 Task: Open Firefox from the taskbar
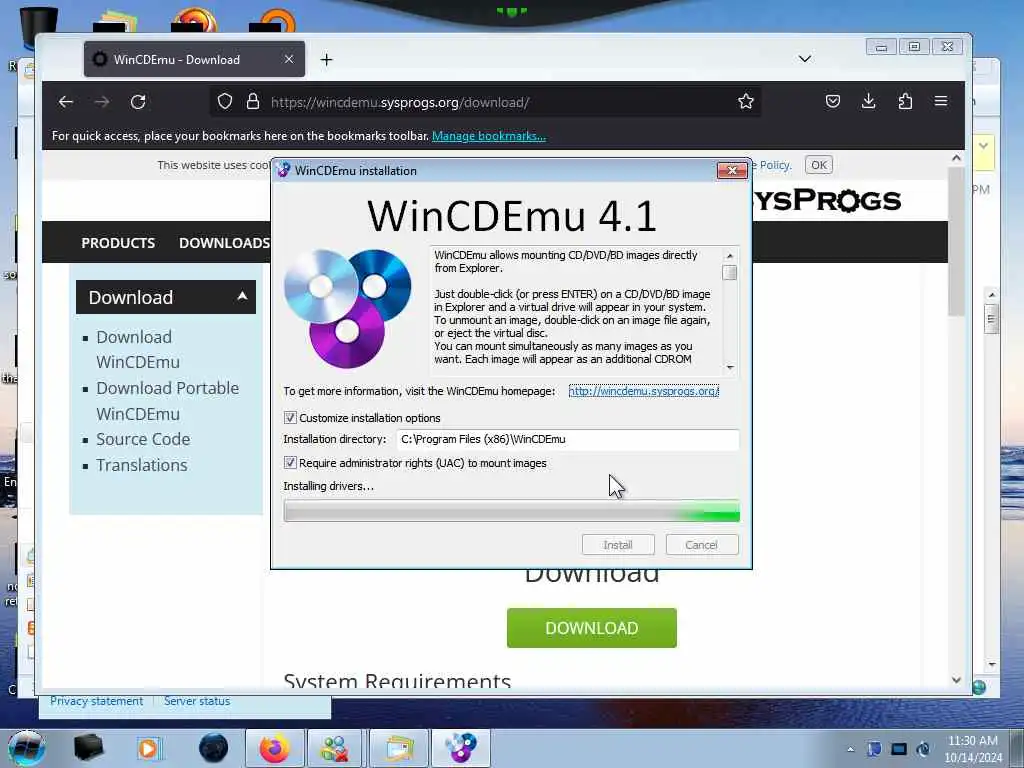click(274, 748)
